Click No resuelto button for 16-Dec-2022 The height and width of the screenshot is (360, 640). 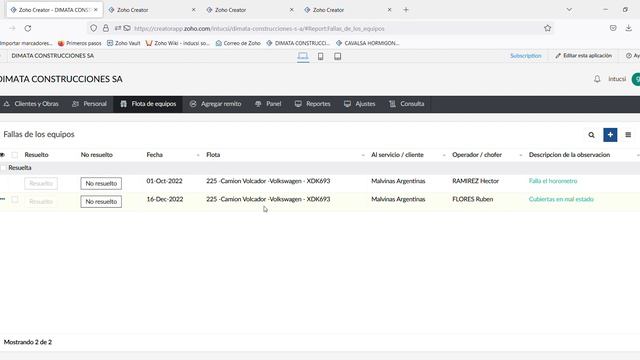pyautogui.click(x=101, y=202)
